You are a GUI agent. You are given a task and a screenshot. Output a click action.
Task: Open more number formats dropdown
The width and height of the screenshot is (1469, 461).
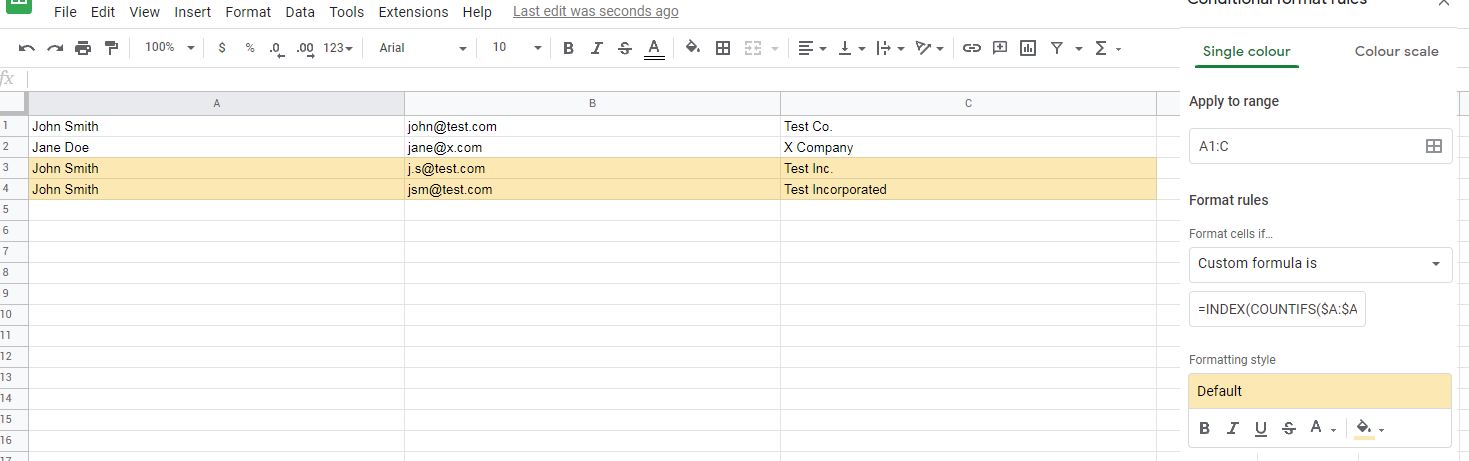[338, 48]
